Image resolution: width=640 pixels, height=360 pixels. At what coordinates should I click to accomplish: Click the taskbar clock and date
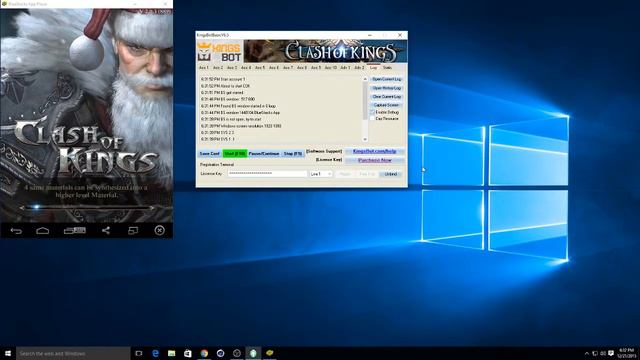tap(627, 353)
